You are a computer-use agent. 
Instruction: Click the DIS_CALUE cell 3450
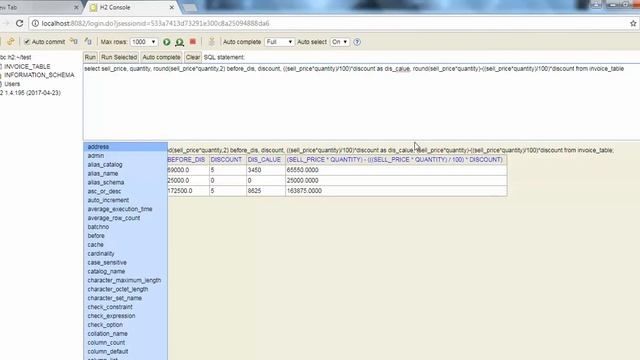click(266, 170)
